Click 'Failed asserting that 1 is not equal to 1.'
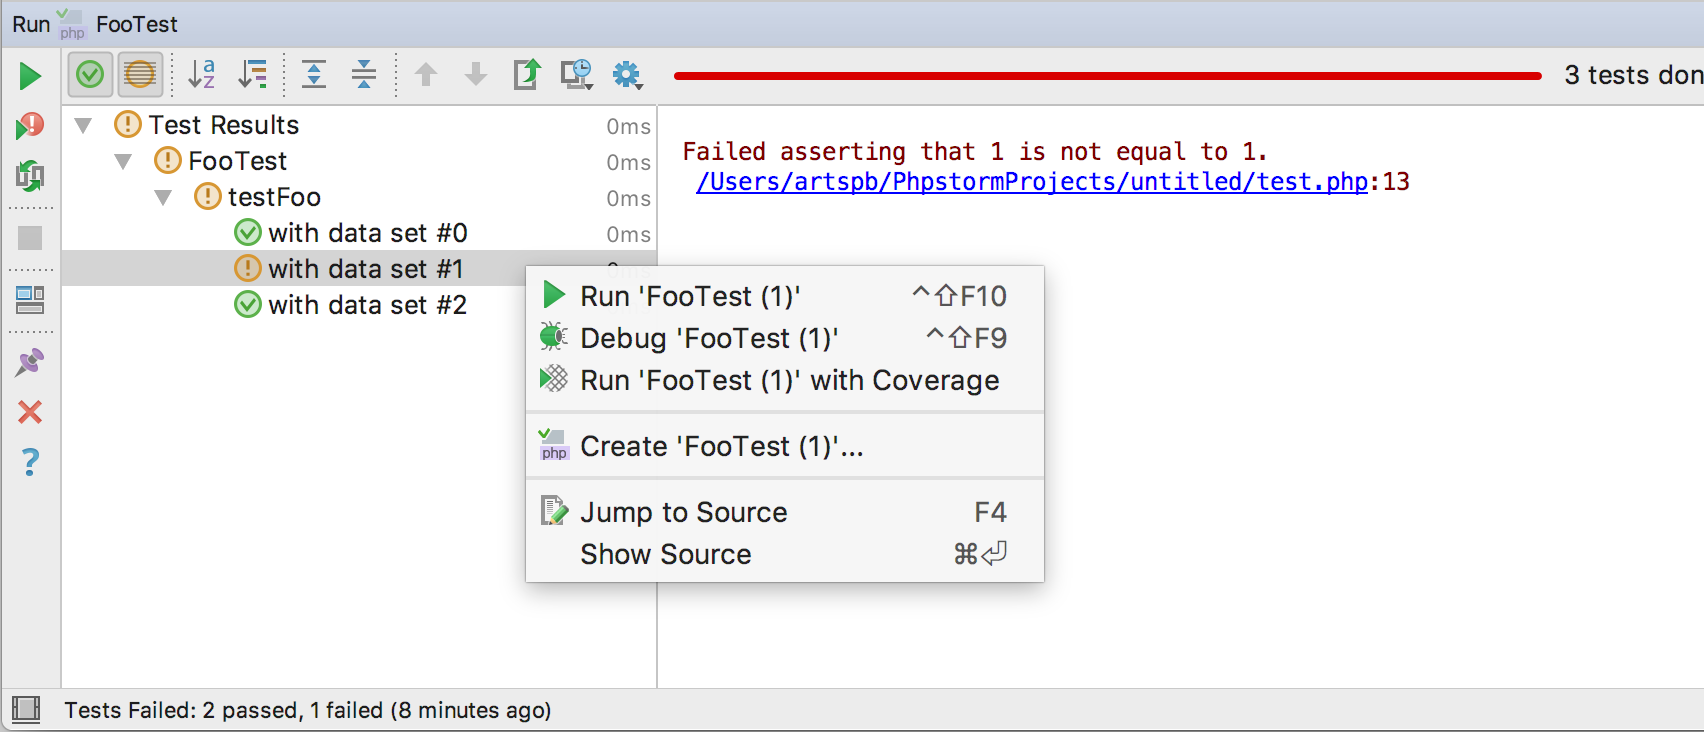 [975, 152]
